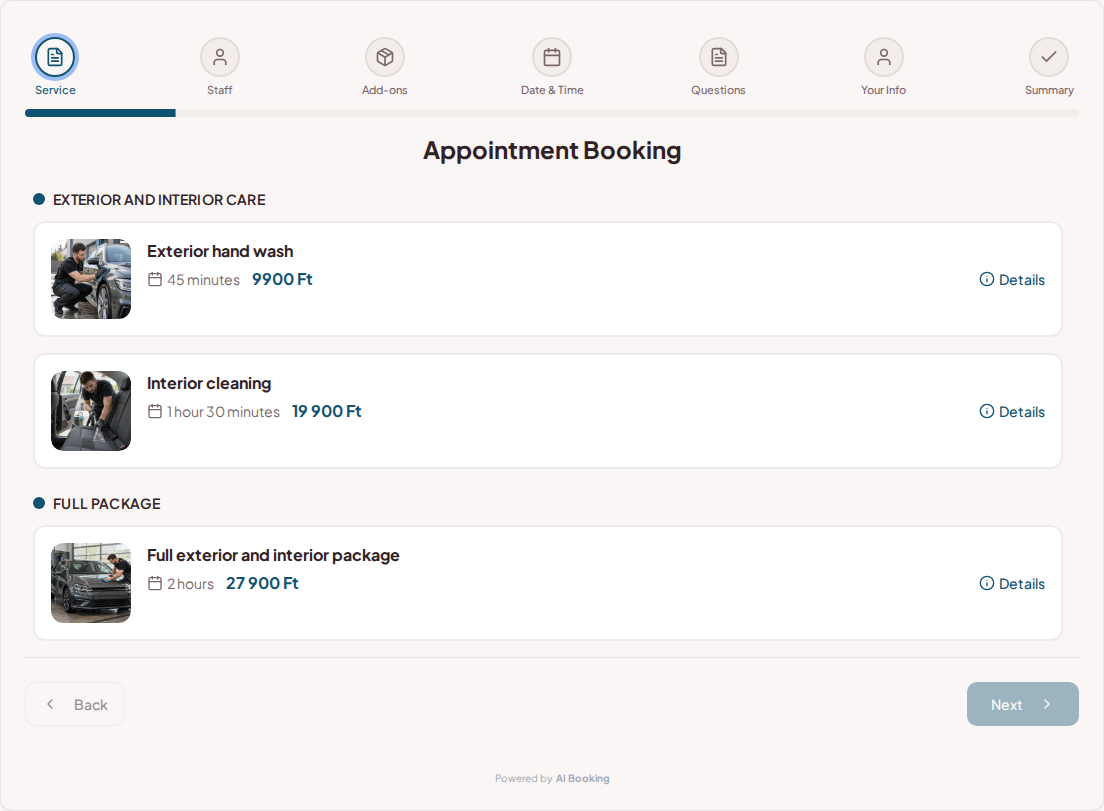This screenshot has height=811, width=1104.
Task: Open Details for Full exterior and interior package
Action: pos(1012,584)
